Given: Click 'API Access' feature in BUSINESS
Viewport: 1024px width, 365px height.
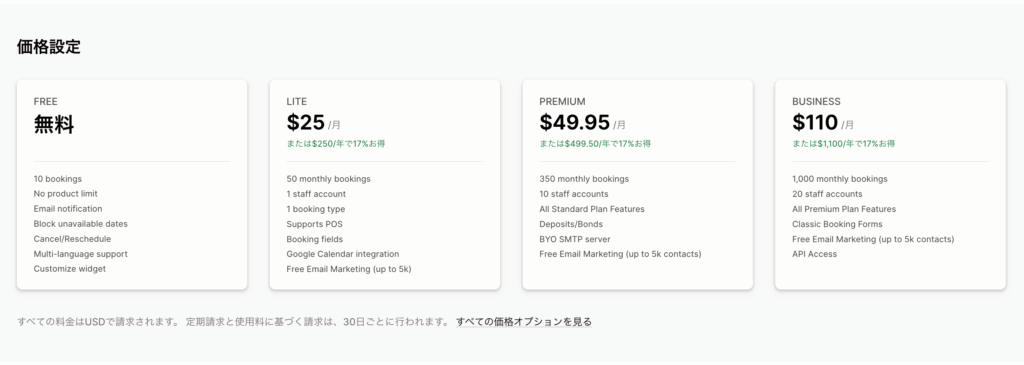Looking at the screenshot, I should (x=814, y=254).
